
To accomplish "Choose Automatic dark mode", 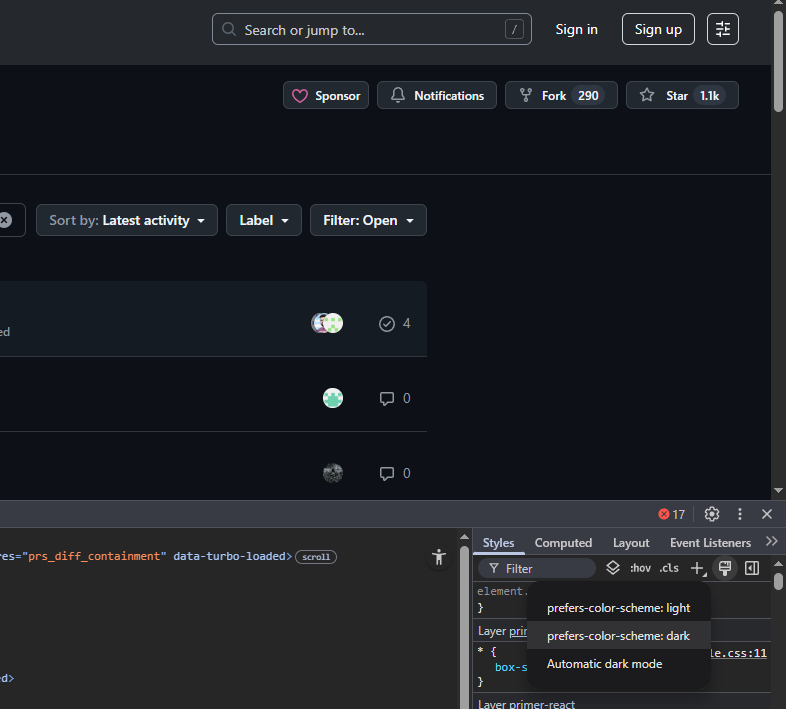I will pyautogui.click(x=619, y=664).
